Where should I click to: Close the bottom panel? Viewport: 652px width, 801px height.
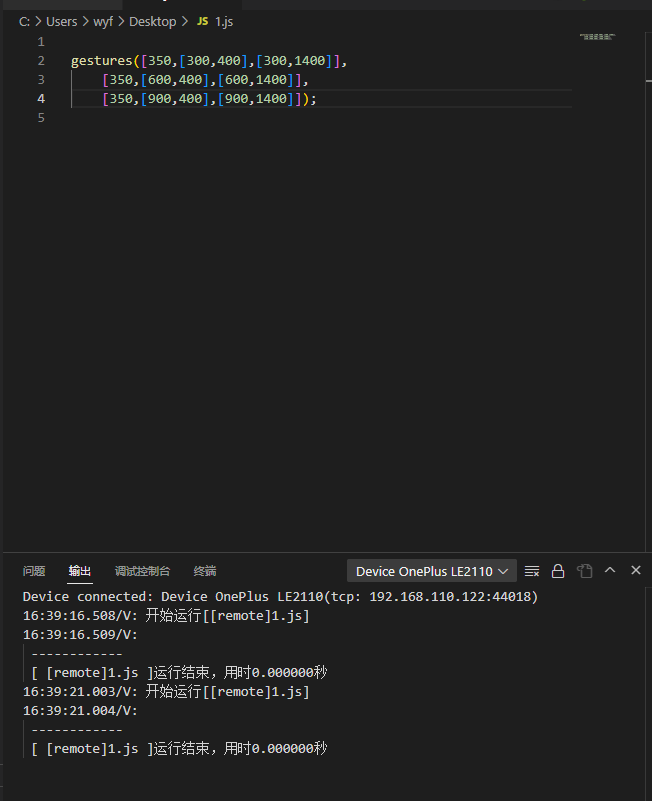[636, 570]
